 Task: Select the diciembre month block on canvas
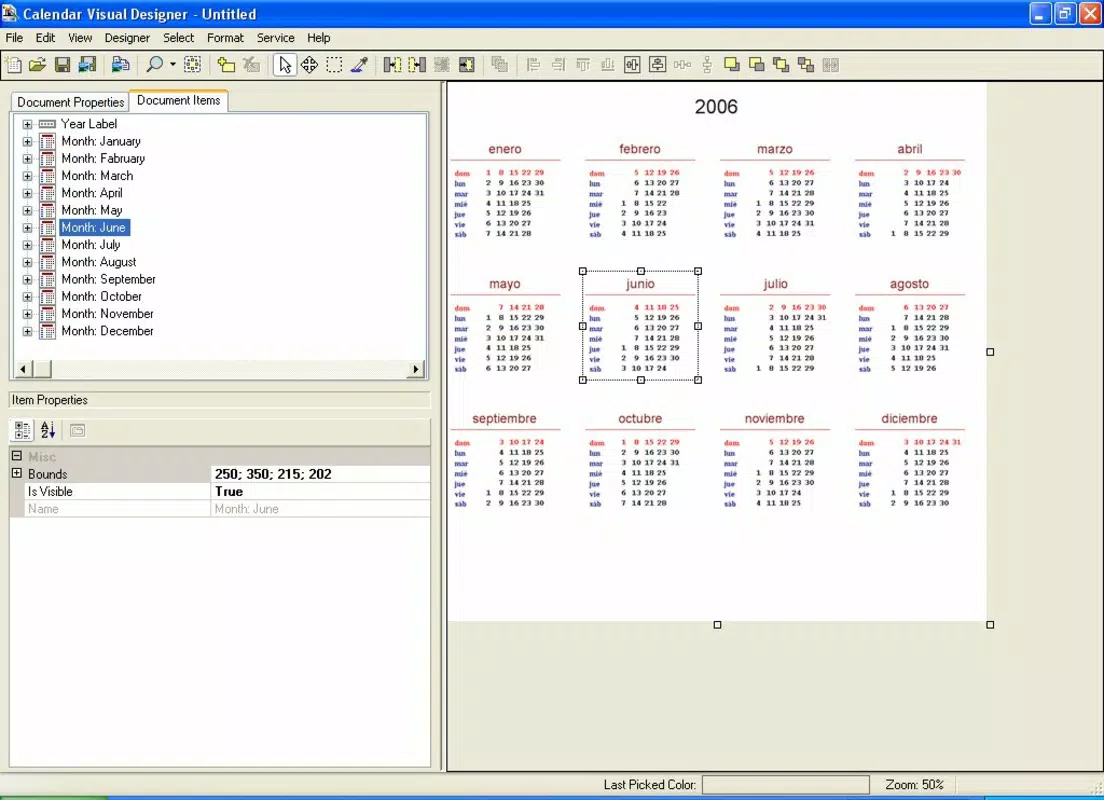pos(909,460)
